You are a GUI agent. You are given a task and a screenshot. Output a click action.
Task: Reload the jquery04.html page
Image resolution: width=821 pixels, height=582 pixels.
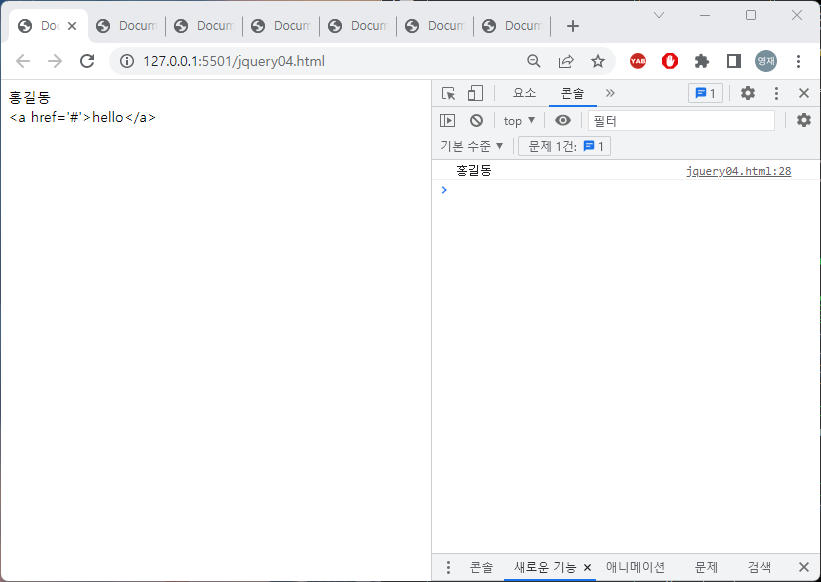coord(87,61)
